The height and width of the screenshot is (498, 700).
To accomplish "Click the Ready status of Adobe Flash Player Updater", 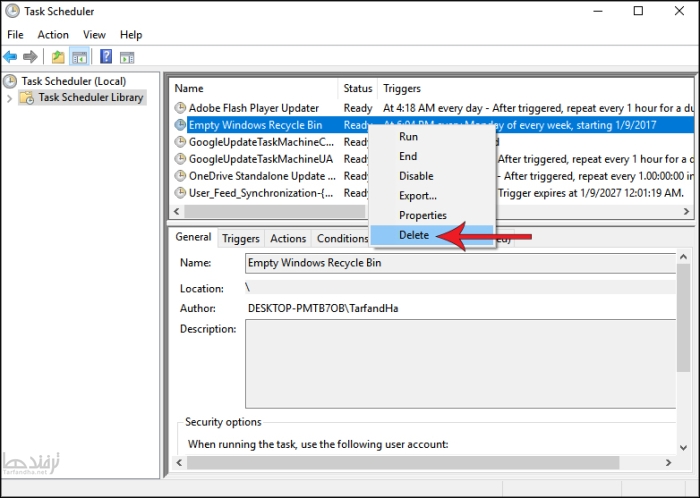I will (358, 108).
